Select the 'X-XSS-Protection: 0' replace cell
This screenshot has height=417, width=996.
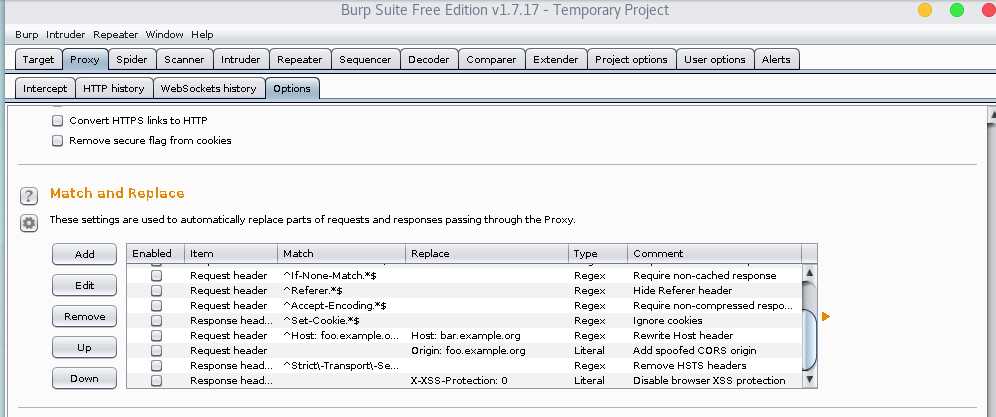pos(487,380)
